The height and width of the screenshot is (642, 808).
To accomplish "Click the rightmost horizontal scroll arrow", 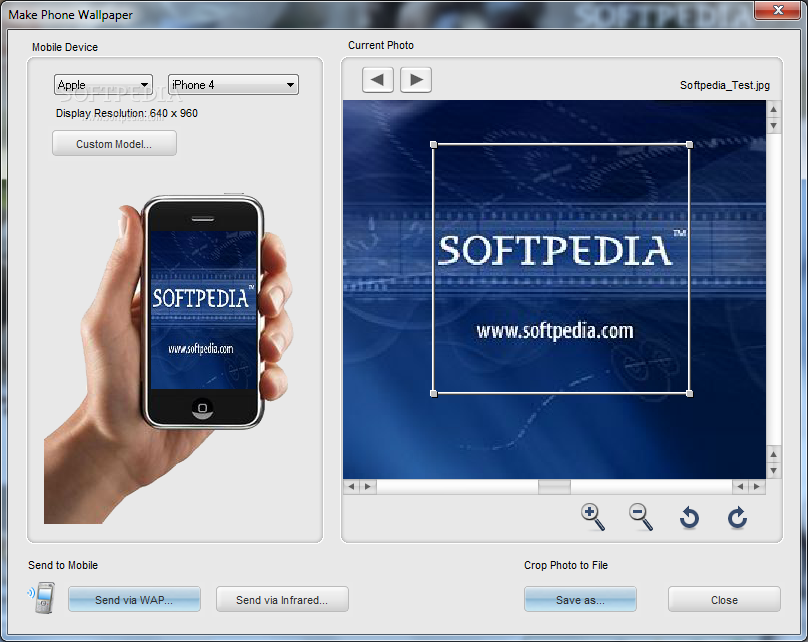I will [x=756, y=486].
